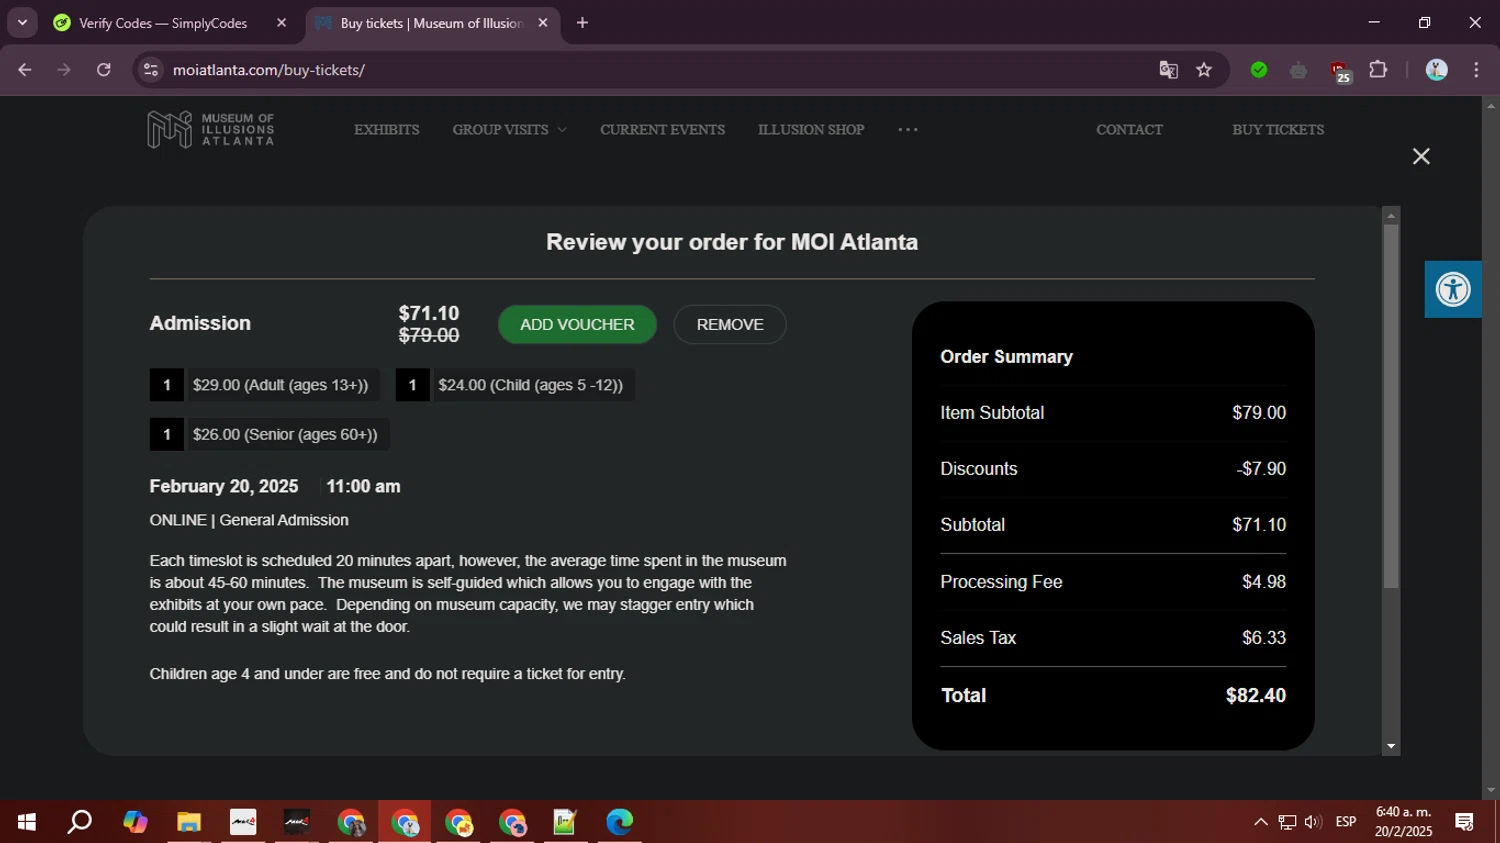The width and height of the screenshot is (1500, 843).
Task: Open the accessibility widget icon
Action: (1453, 290)
